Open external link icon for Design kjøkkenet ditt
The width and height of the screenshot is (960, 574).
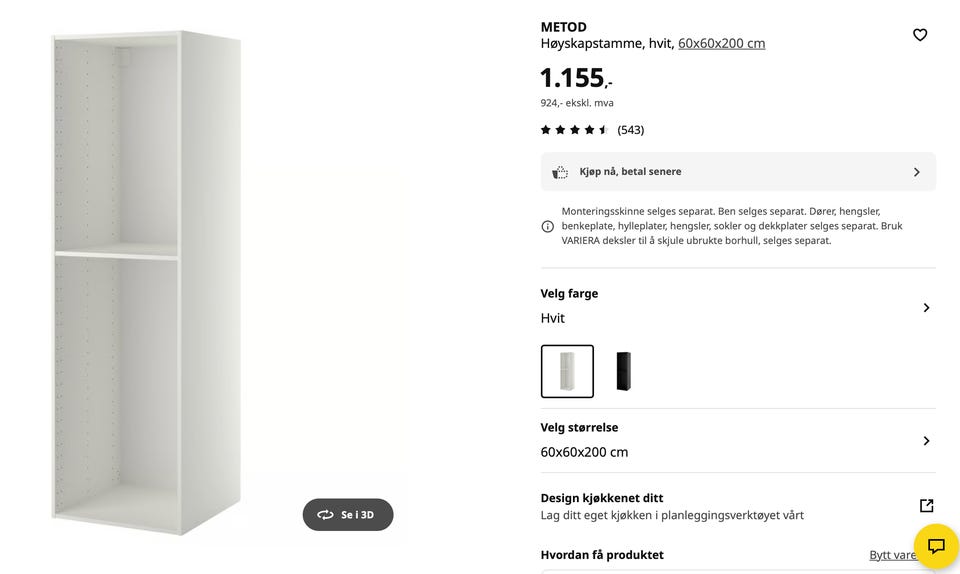pos(926,506)
